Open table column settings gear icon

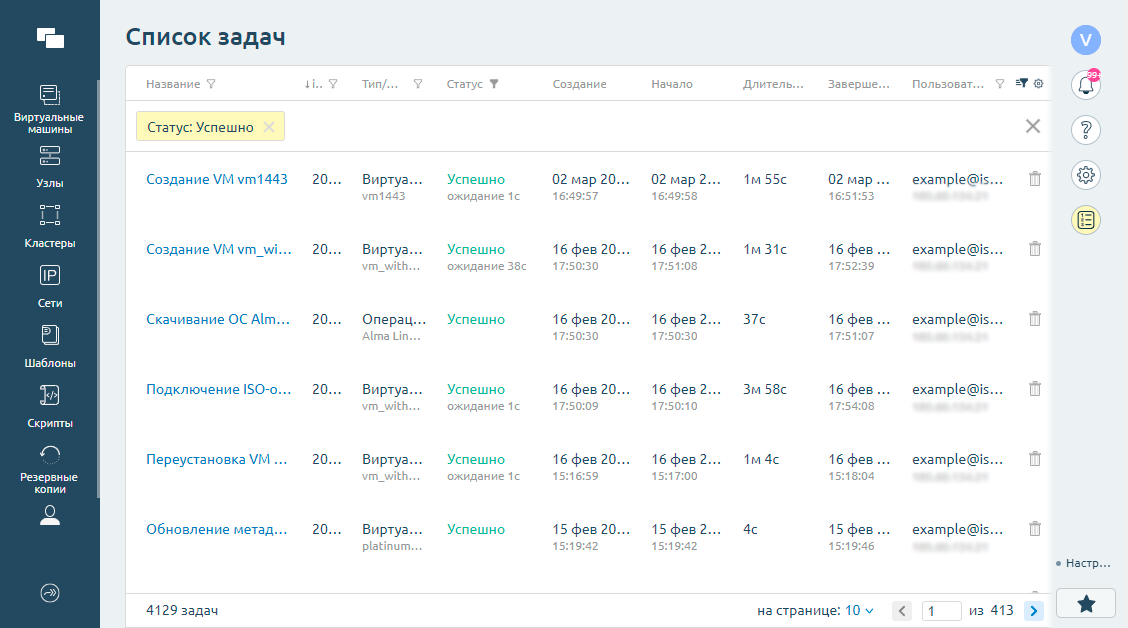[1038, 84]
